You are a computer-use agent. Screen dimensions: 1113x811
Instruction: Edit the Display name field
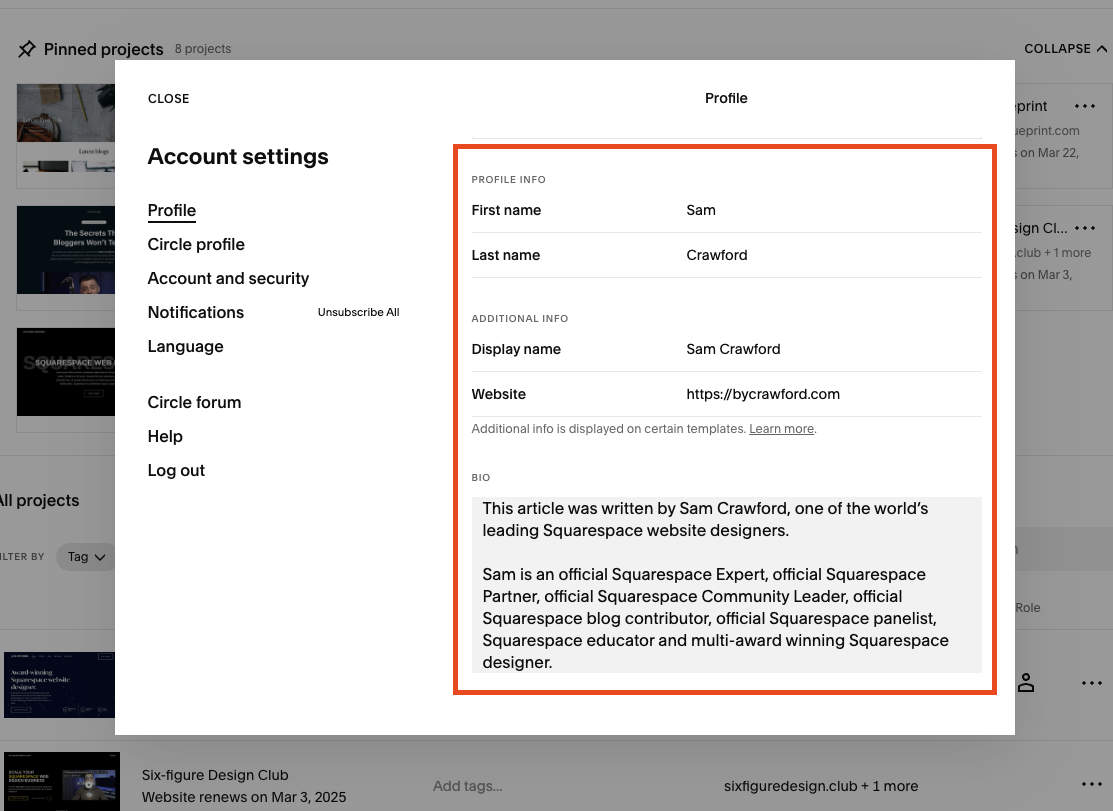(x=727, y=349)
